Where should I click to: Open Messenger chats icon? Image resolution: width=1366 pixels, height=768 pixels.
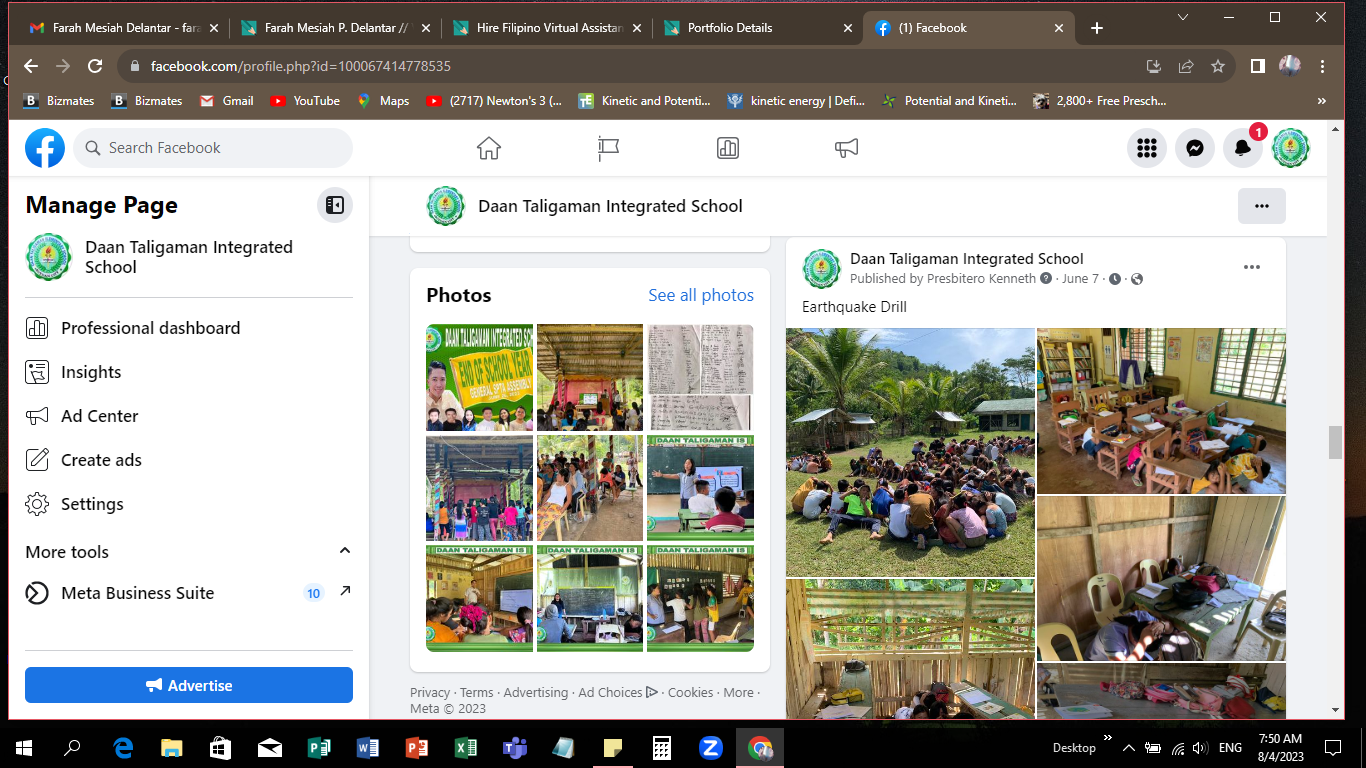1194,148
